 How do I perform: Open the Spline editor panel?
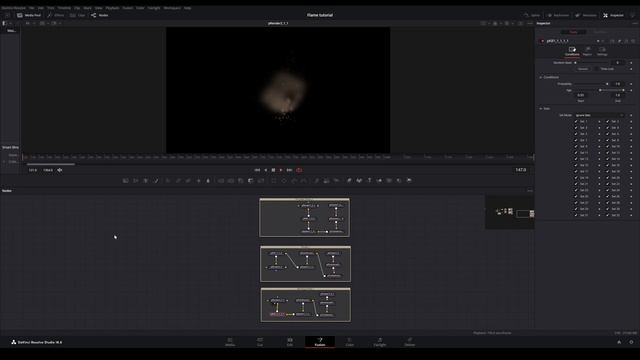click(532, 15)
